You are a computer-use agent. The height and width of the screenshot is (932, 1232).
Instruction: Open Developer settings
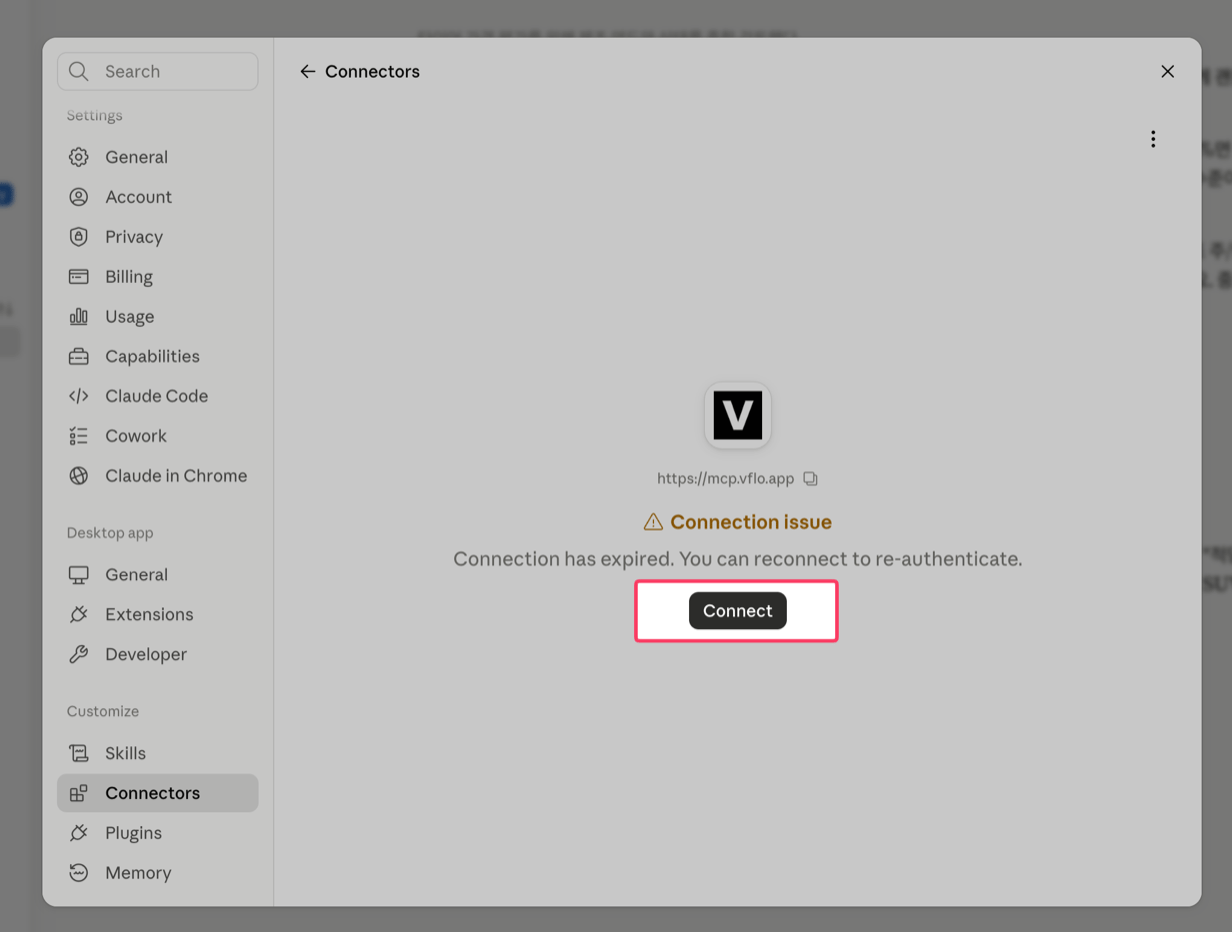click(x=158, y=655)
